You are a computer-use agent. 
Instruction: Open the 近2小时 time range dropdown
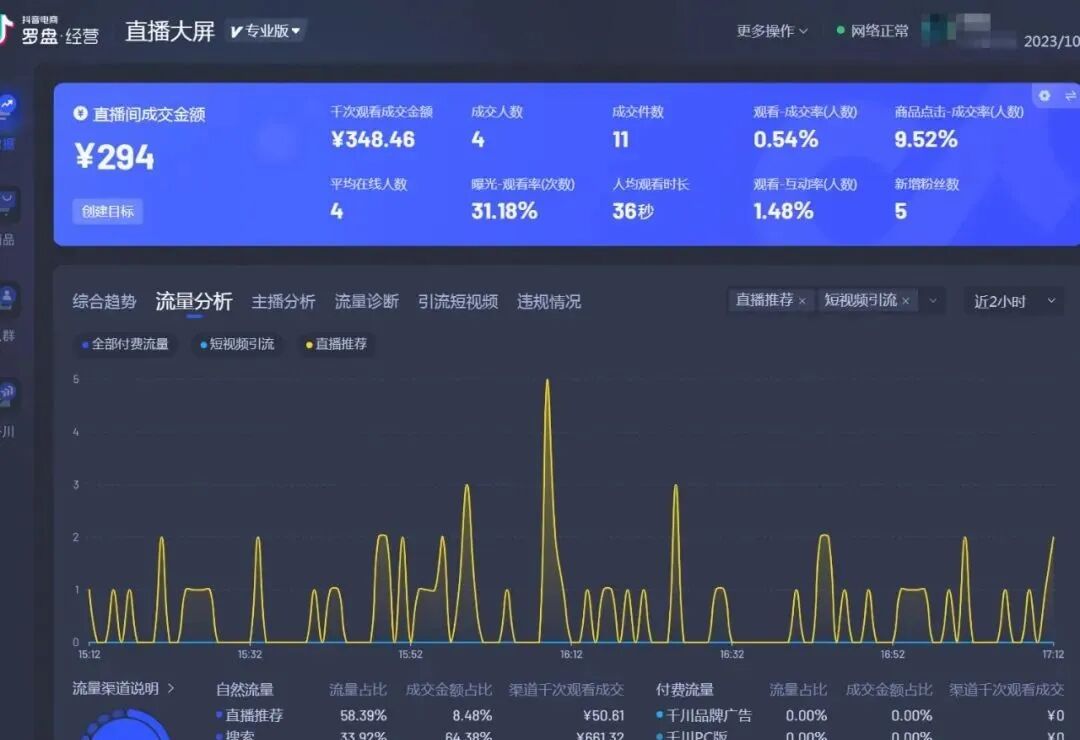pyautogui.click(x=1014, y=301)
